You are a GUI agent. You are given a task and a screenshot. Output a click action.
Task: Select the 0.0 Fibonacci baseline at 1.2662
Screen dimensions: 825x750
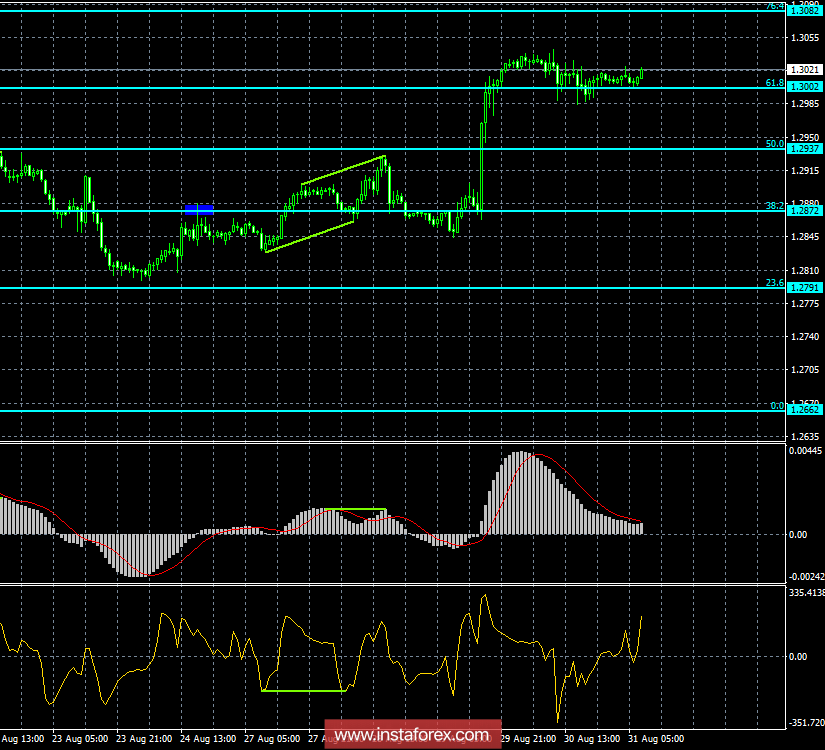(x=400, y=411)
